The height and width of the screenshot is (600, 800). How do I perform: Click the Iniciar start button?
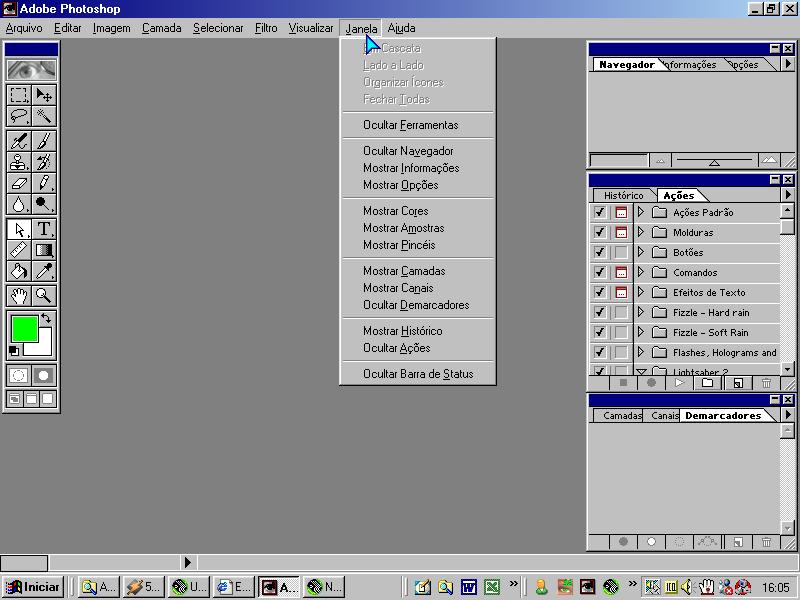coord(32,587)
